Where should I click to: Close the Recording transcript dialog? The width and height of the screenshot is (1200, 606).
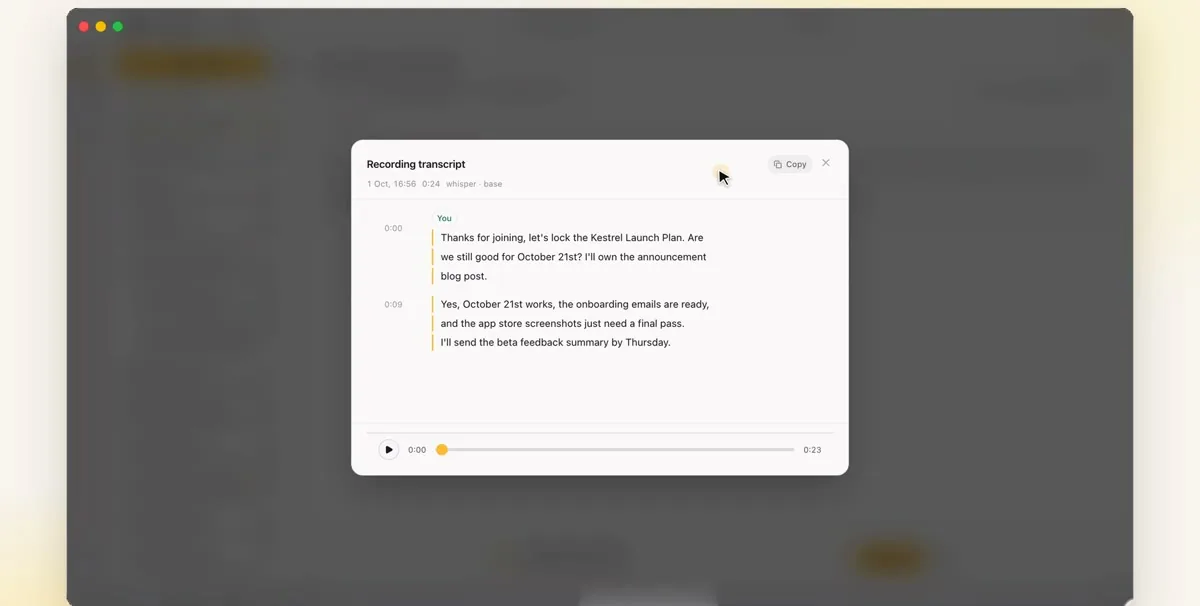[826, 163]
